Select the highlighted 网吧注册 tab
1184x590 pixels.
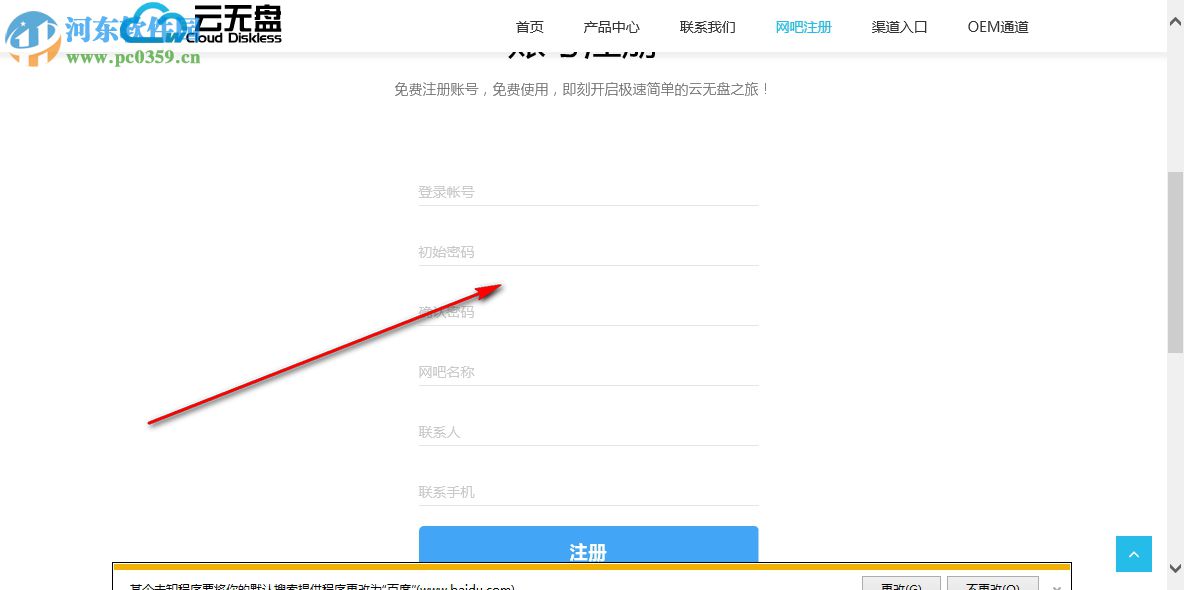click(x=803, y=27)
